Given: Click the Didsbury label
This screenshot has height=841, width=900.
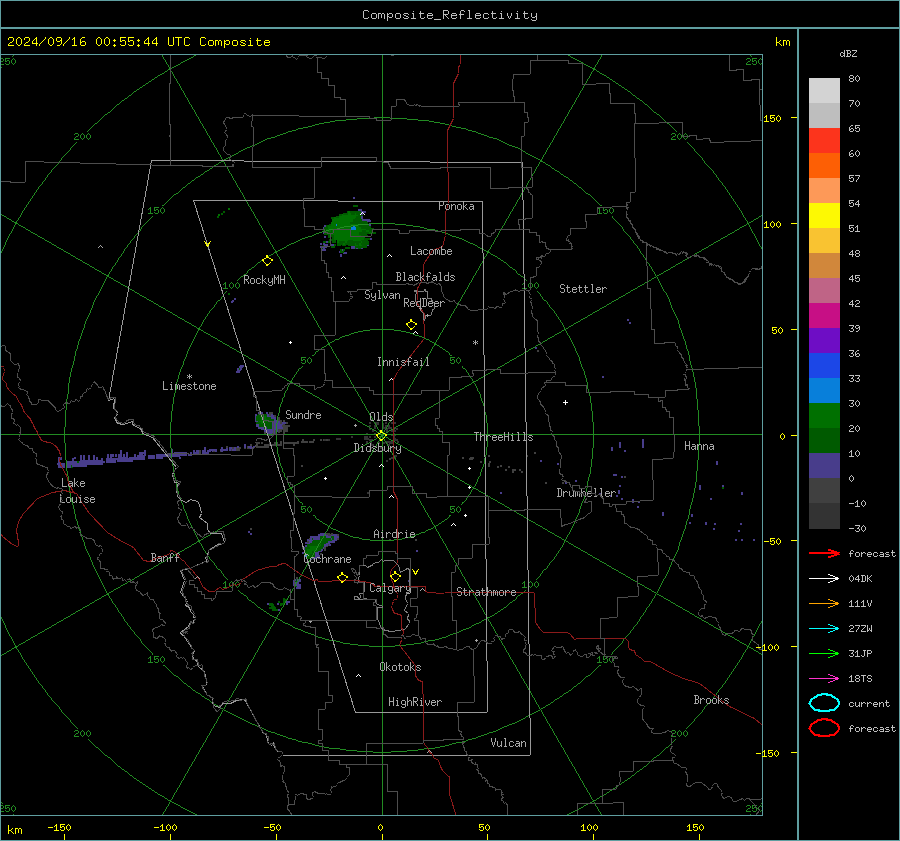Looking at the screenshot, I should (377, 448).
